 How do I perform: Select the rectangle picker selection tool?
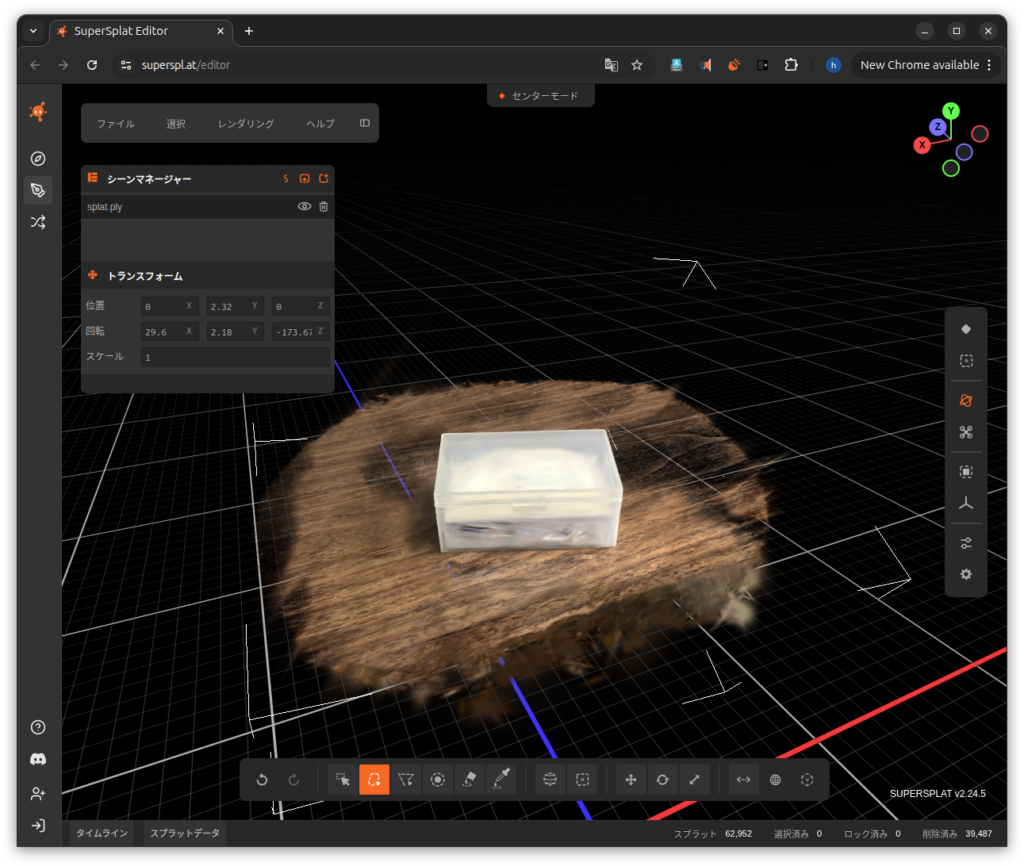tap(343, 780)
